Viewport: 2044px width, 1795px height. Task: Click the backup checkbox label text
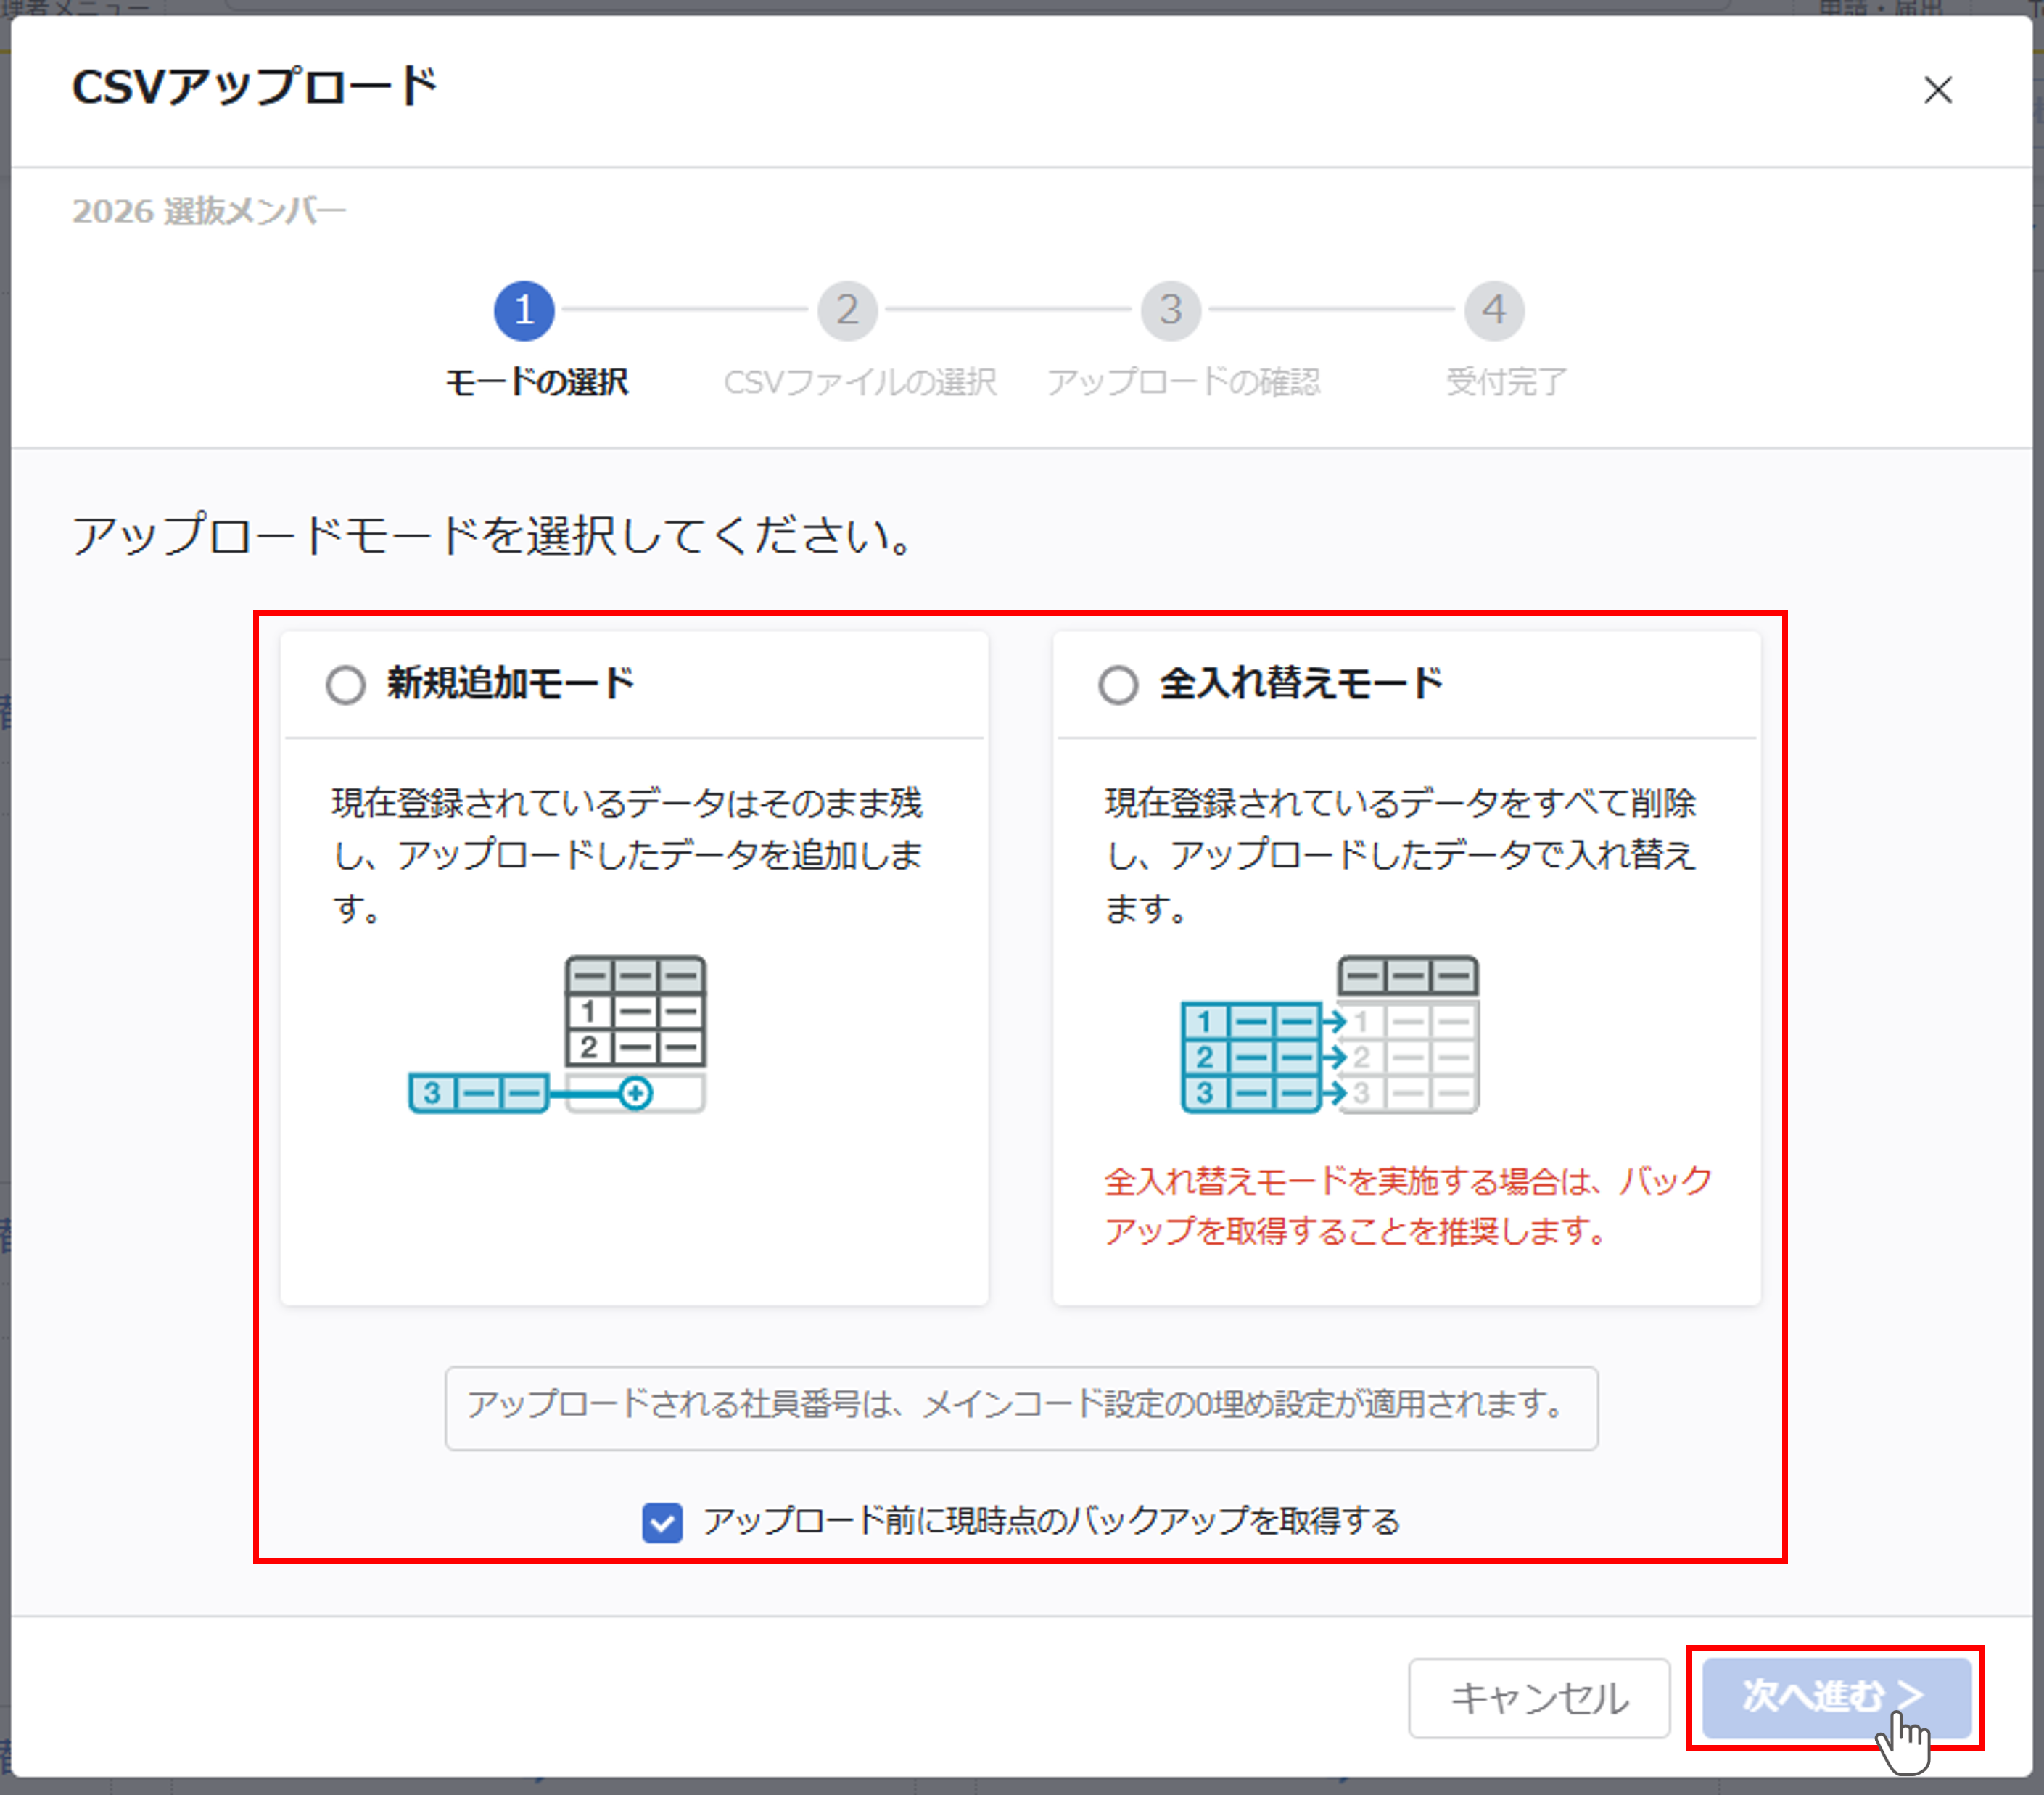click(1050, 1522)
